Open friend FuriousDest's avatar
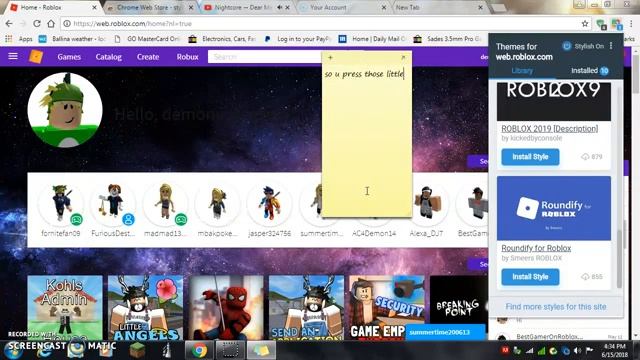Viewport: 640px width, 360px height. (x=113, y=203)
